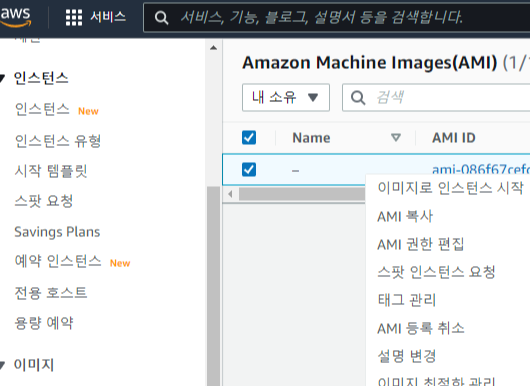530x386 pixels.
Task: Collapse the 이미지 section in sidebar
Action: pyautogui.click(x=2, y=365)
